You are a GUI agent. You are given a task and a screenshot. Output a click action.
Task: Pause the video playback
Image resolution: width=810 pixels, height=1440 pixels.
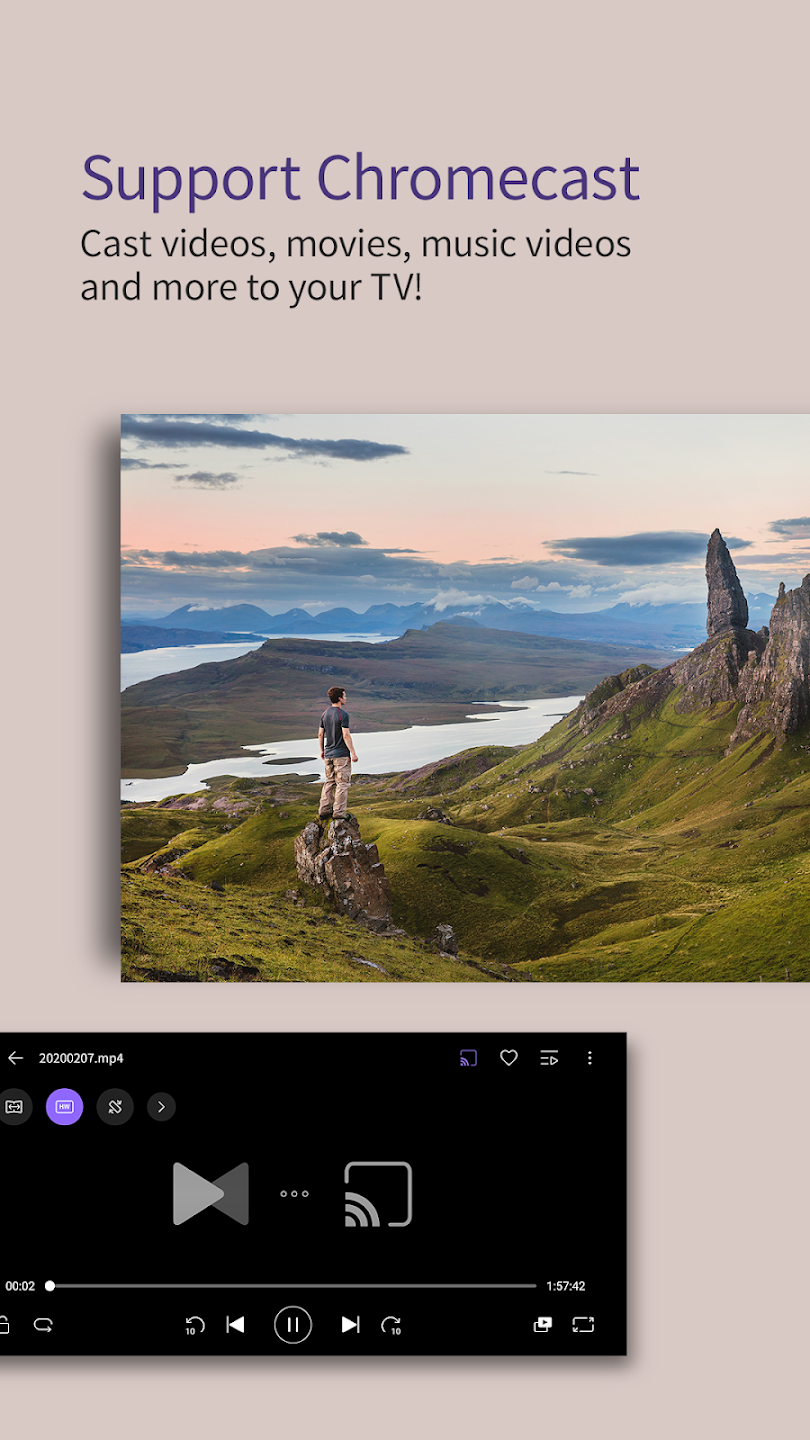point(293,1325)
